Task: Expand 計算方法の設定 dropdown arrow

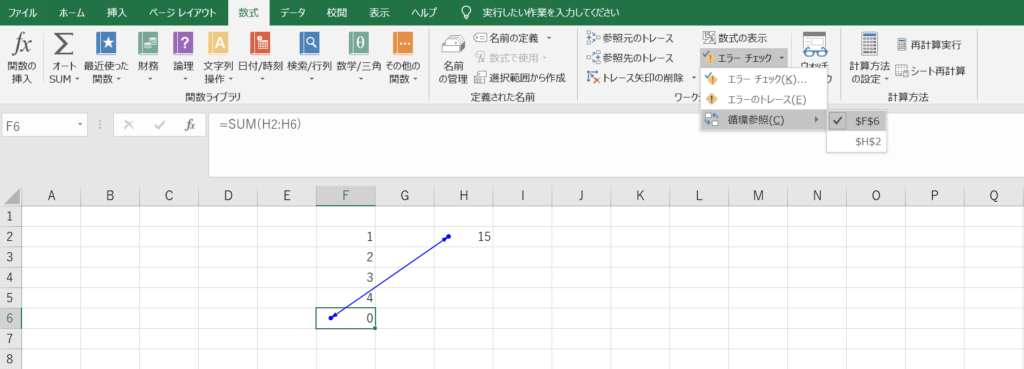Action: (887, 79)
